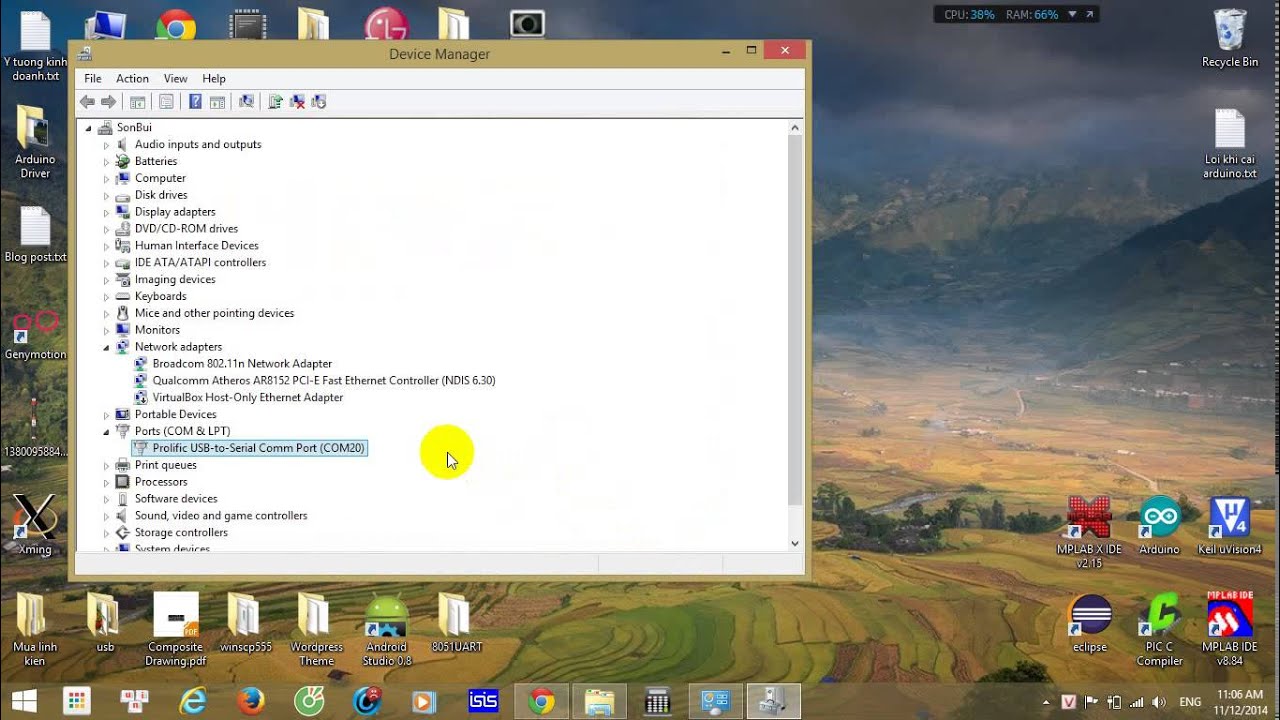Open Internet Explorer from the taskbar
Image resolution: width=1280 pixels, height=720 pixels.
tap(193, 702)
